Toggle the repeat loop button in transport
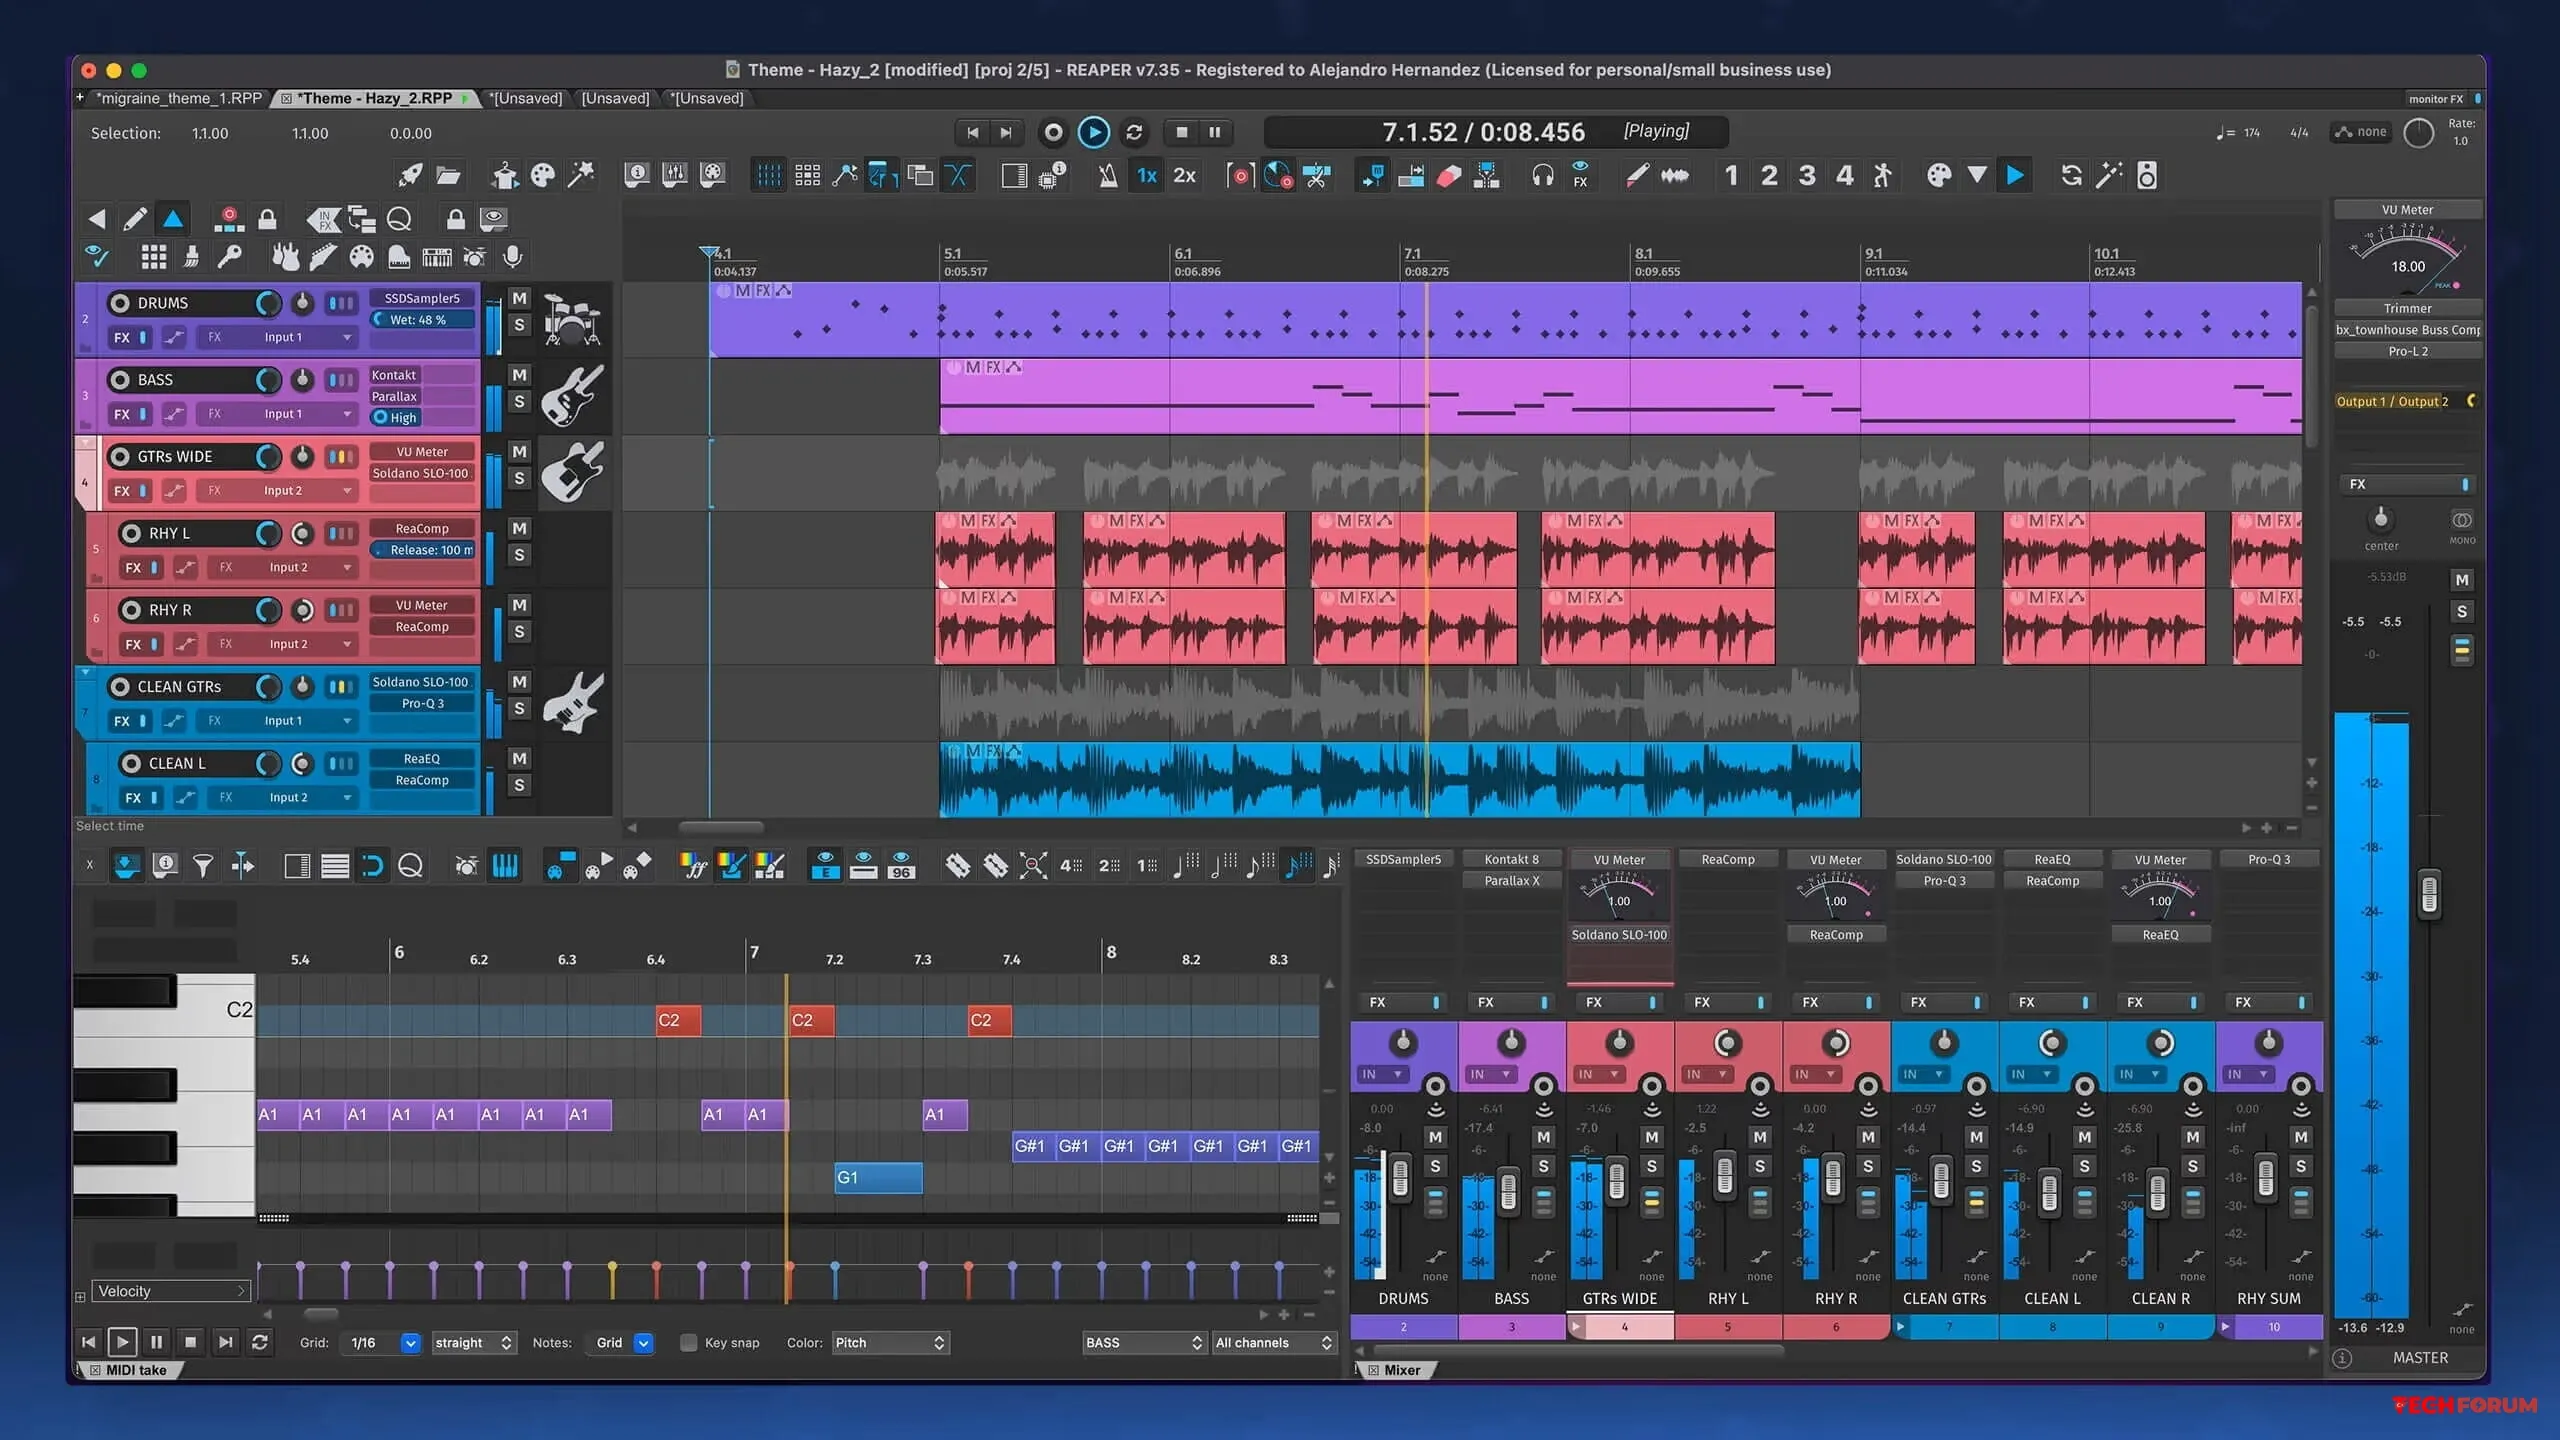 pyautogui.click(x=1134, y=132)
